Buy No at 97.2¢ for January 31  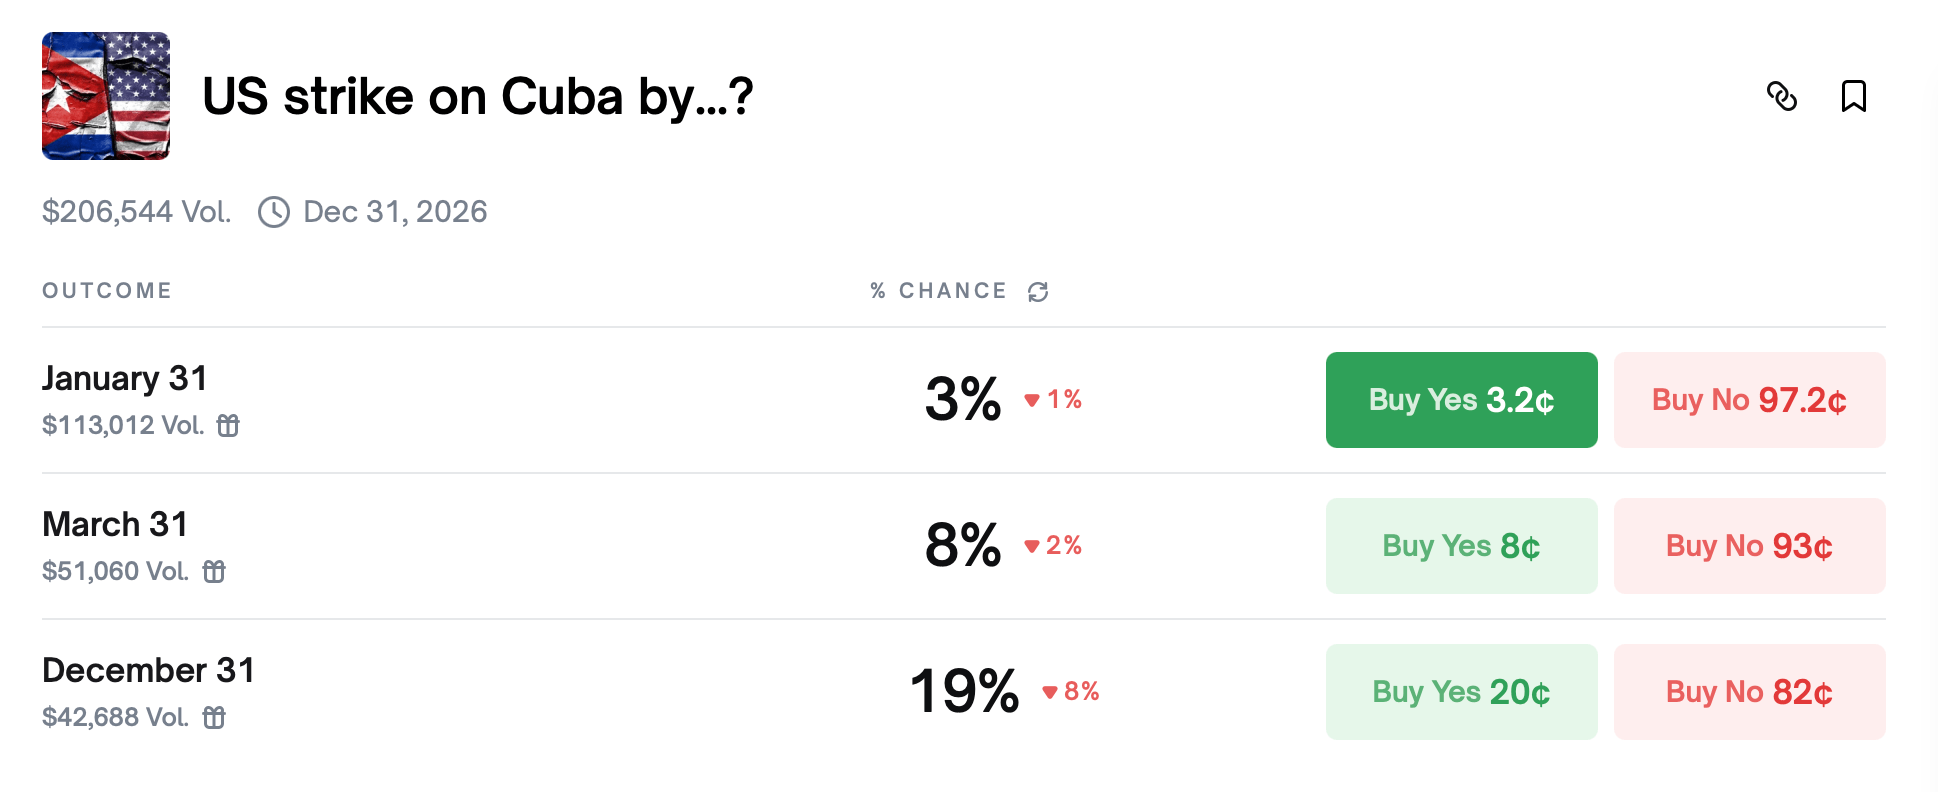[x=1749, y=400]
